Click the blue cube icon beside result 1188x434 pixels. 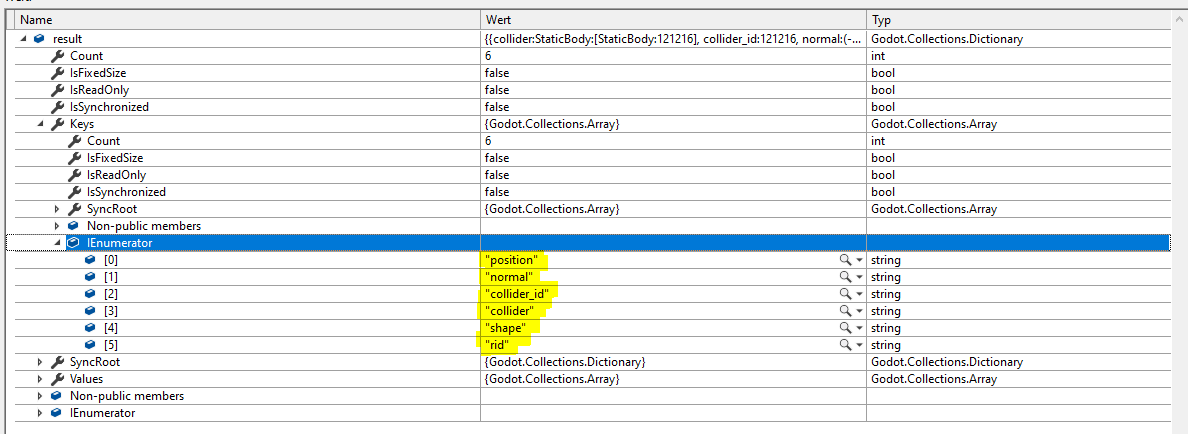pos(39,39)
